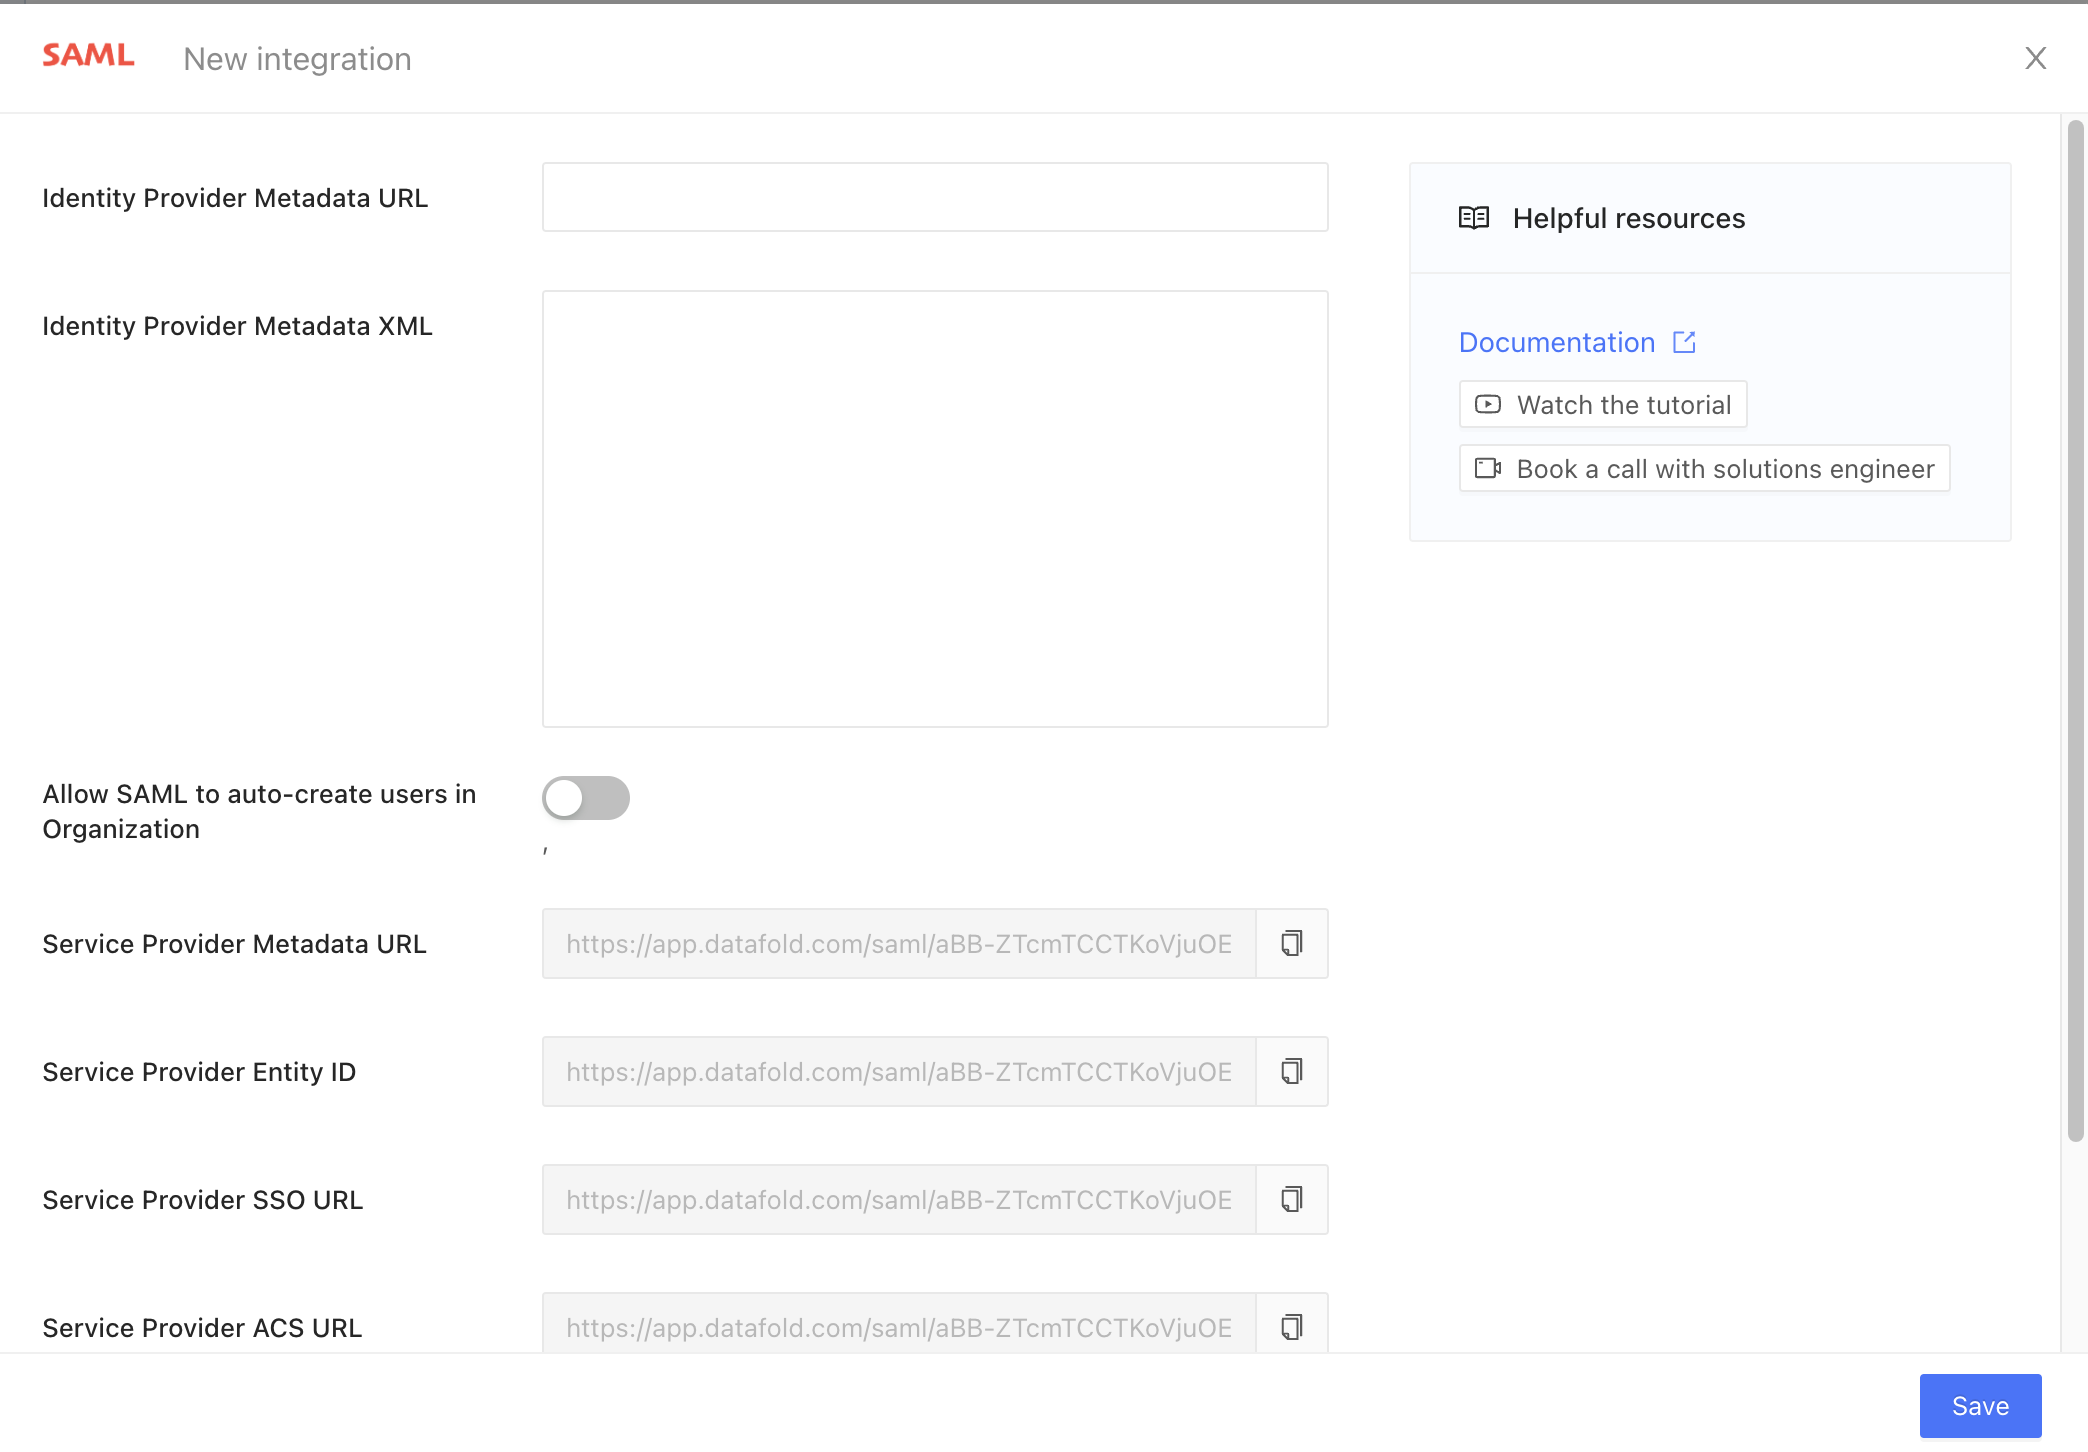Screen dimensions: 2088x1452
Task: Click Watch the tutorial button
Action: 1603,404
